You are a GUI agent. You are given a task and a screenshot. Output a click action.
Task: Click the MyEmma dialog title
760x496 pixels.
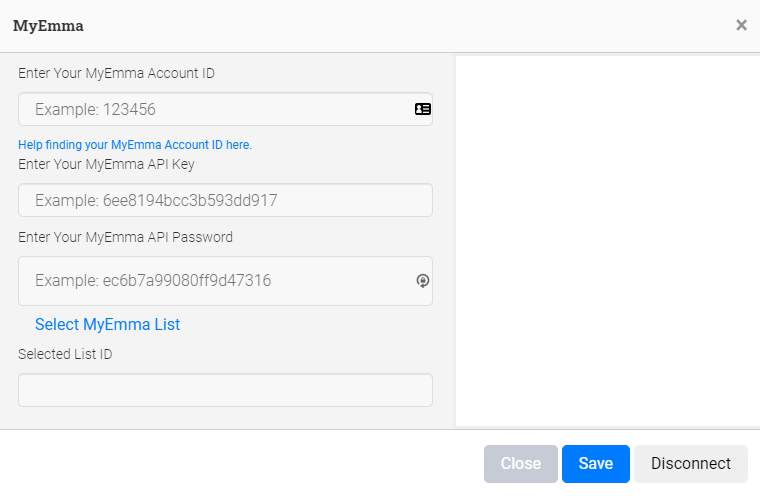click(x=48, y=26)
